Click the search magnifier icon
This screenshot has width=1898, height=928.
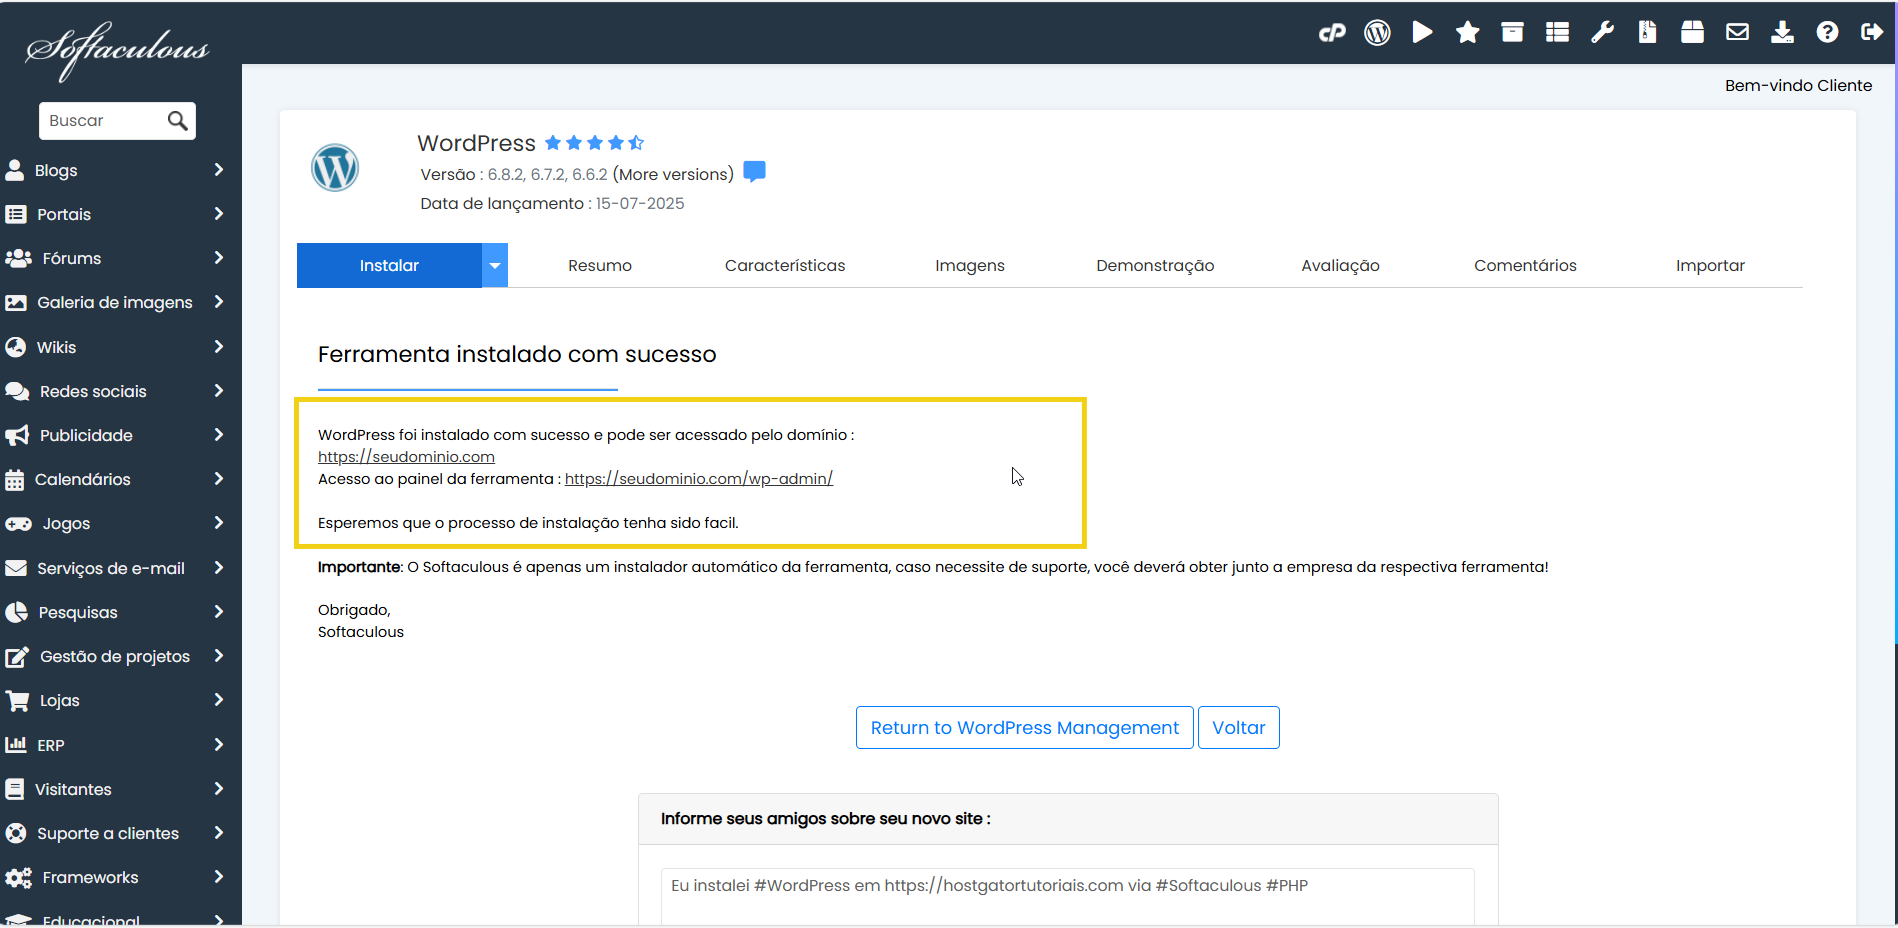coord(177,121)
